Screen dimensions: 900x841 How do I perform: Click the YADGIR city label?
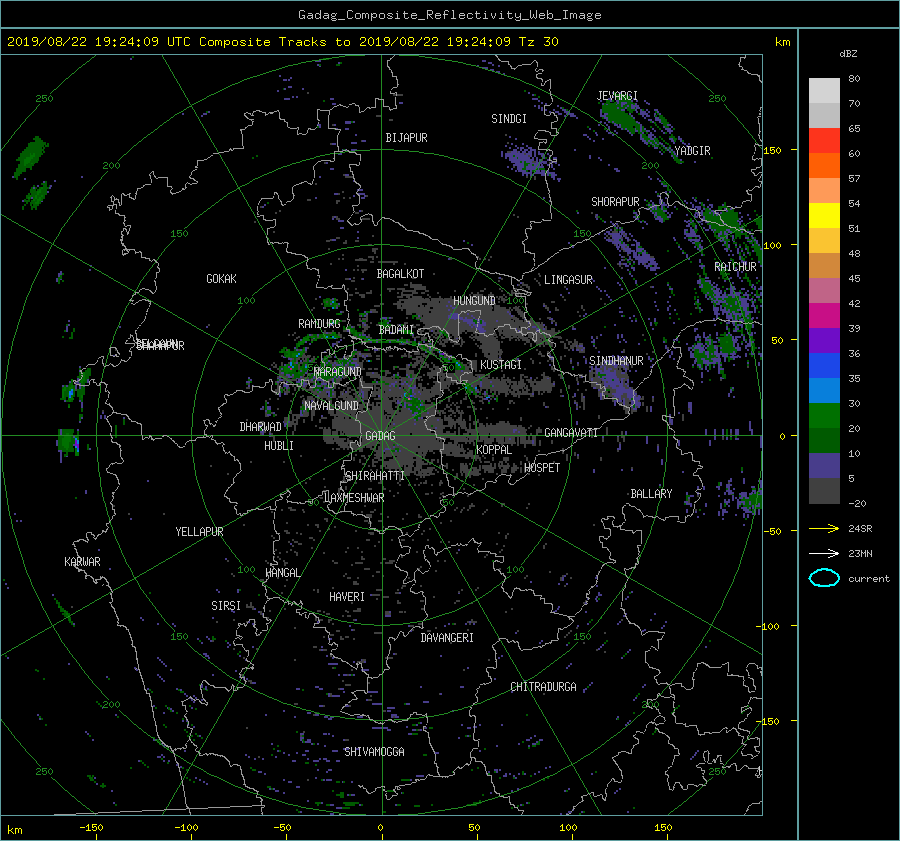click(x=692, y=151)
